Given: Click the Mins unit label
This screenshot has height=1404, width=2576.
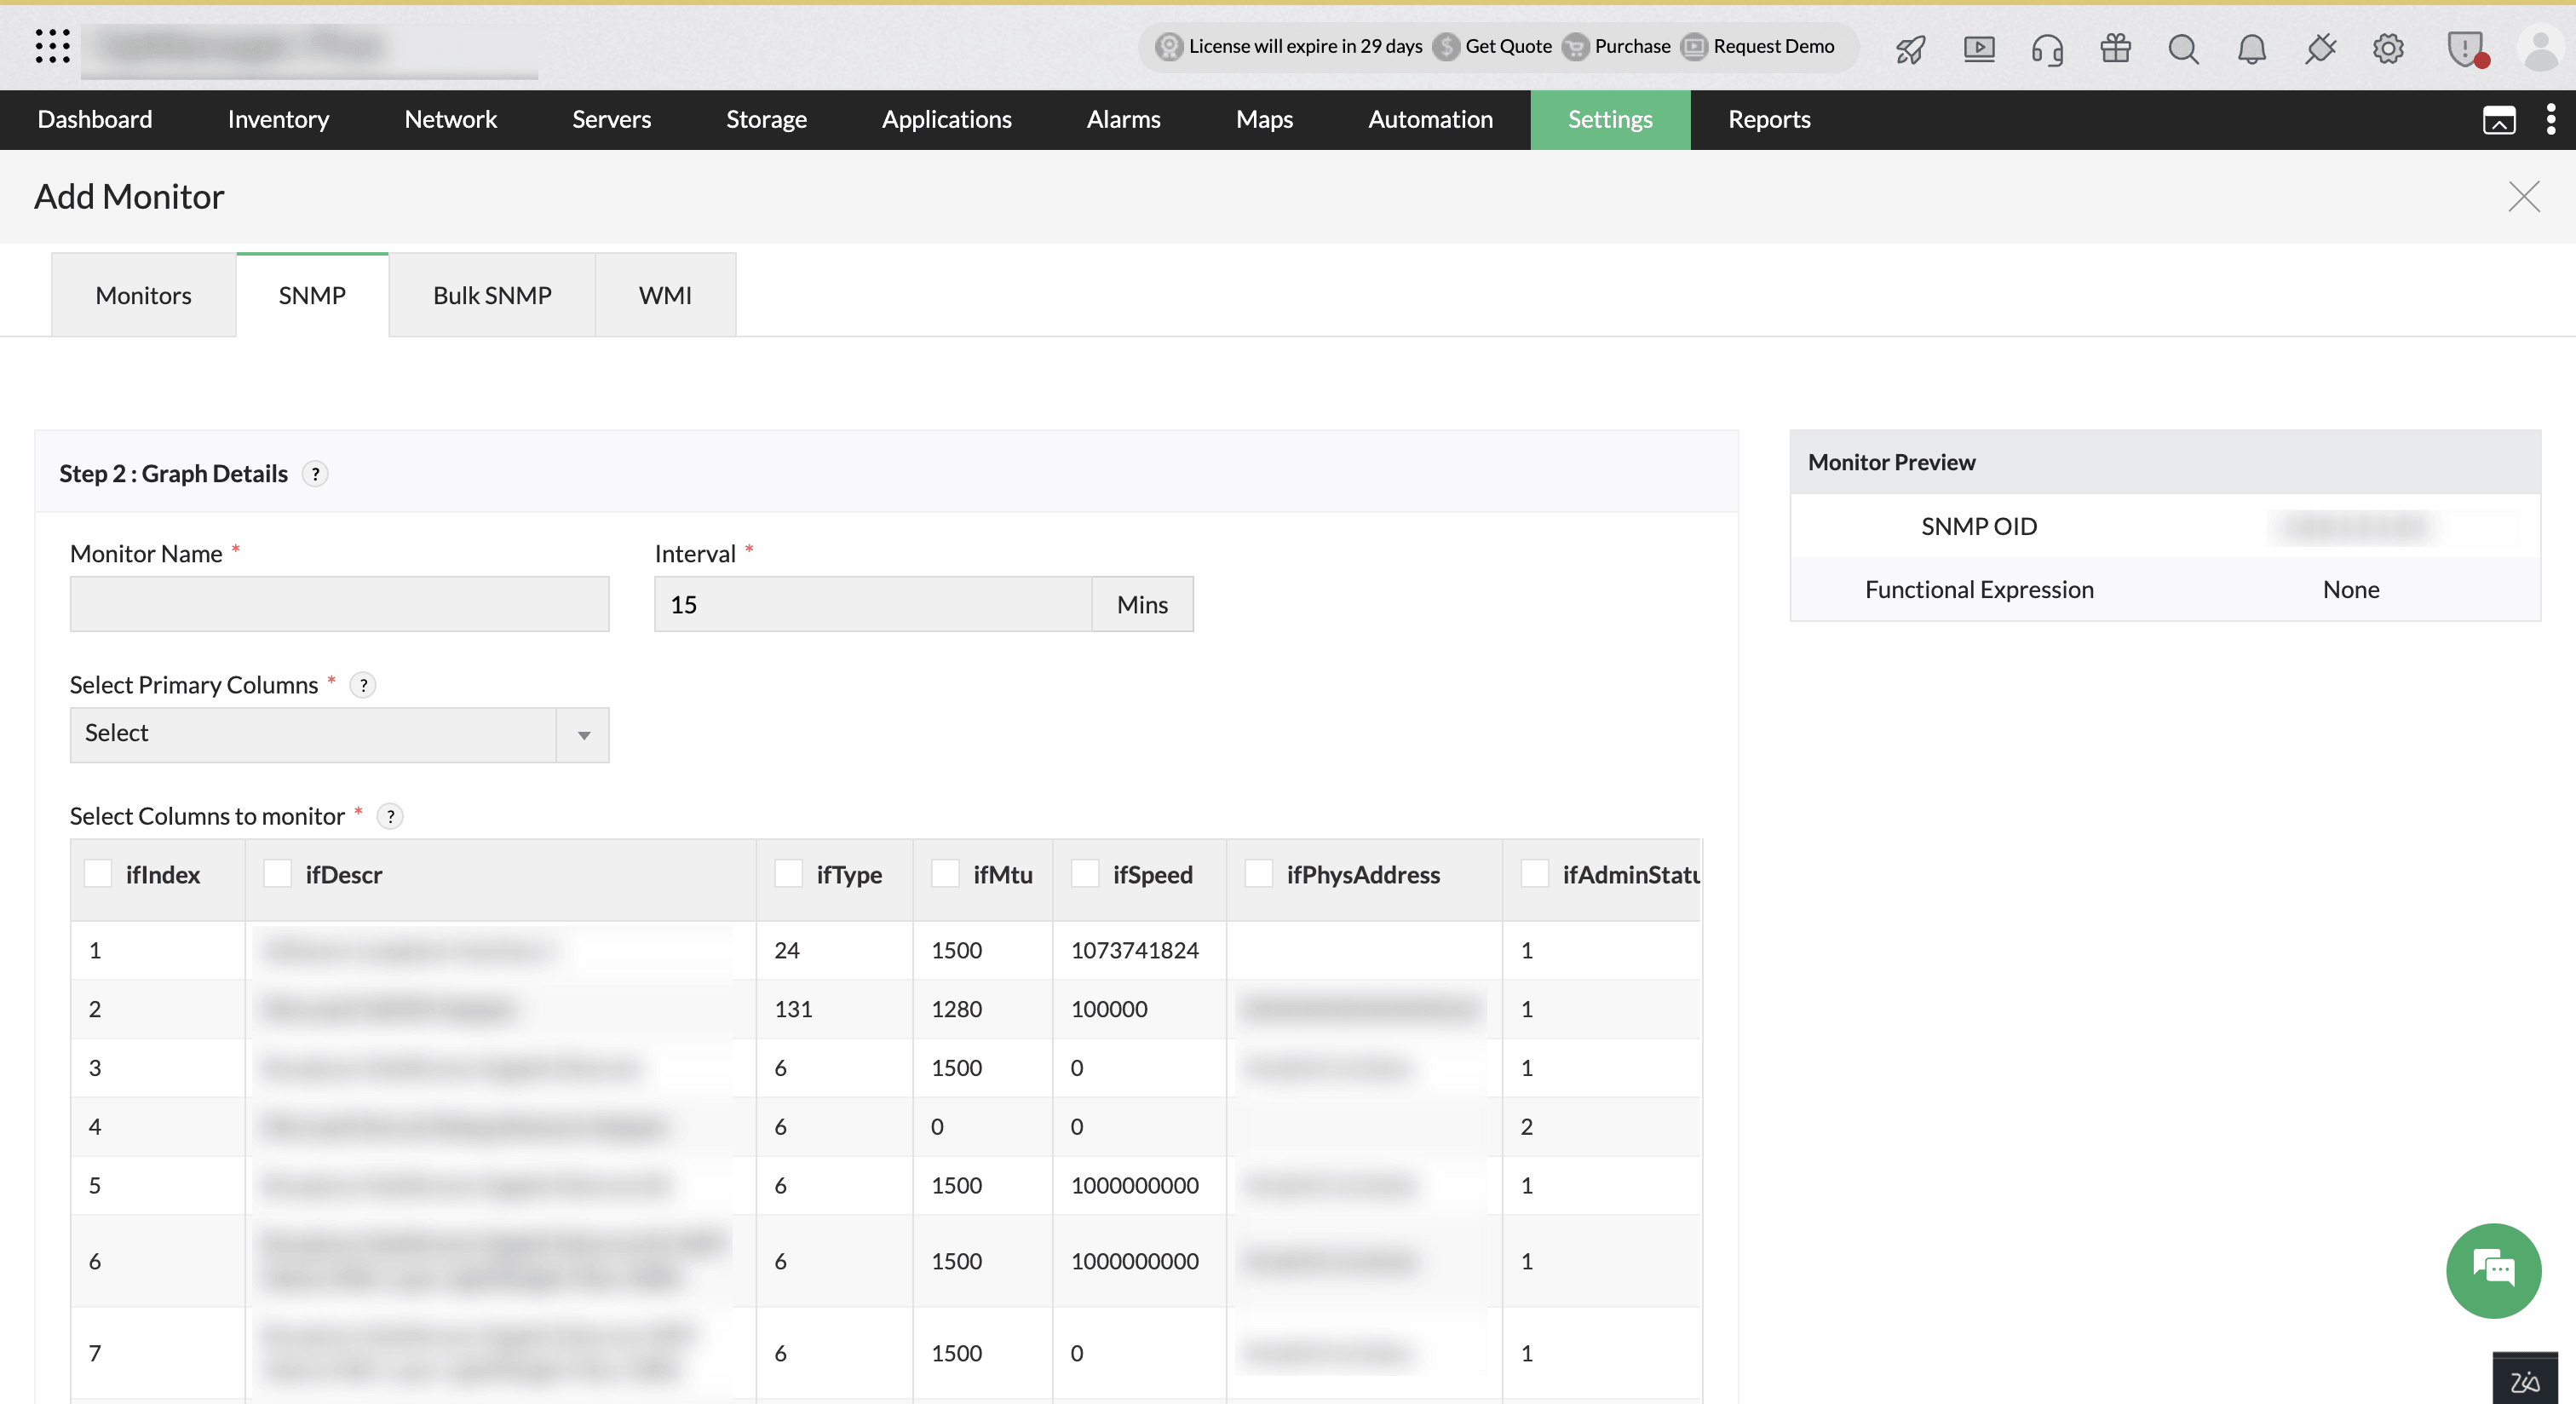Looking at the screenshot, I should (x=1142, y=604).
